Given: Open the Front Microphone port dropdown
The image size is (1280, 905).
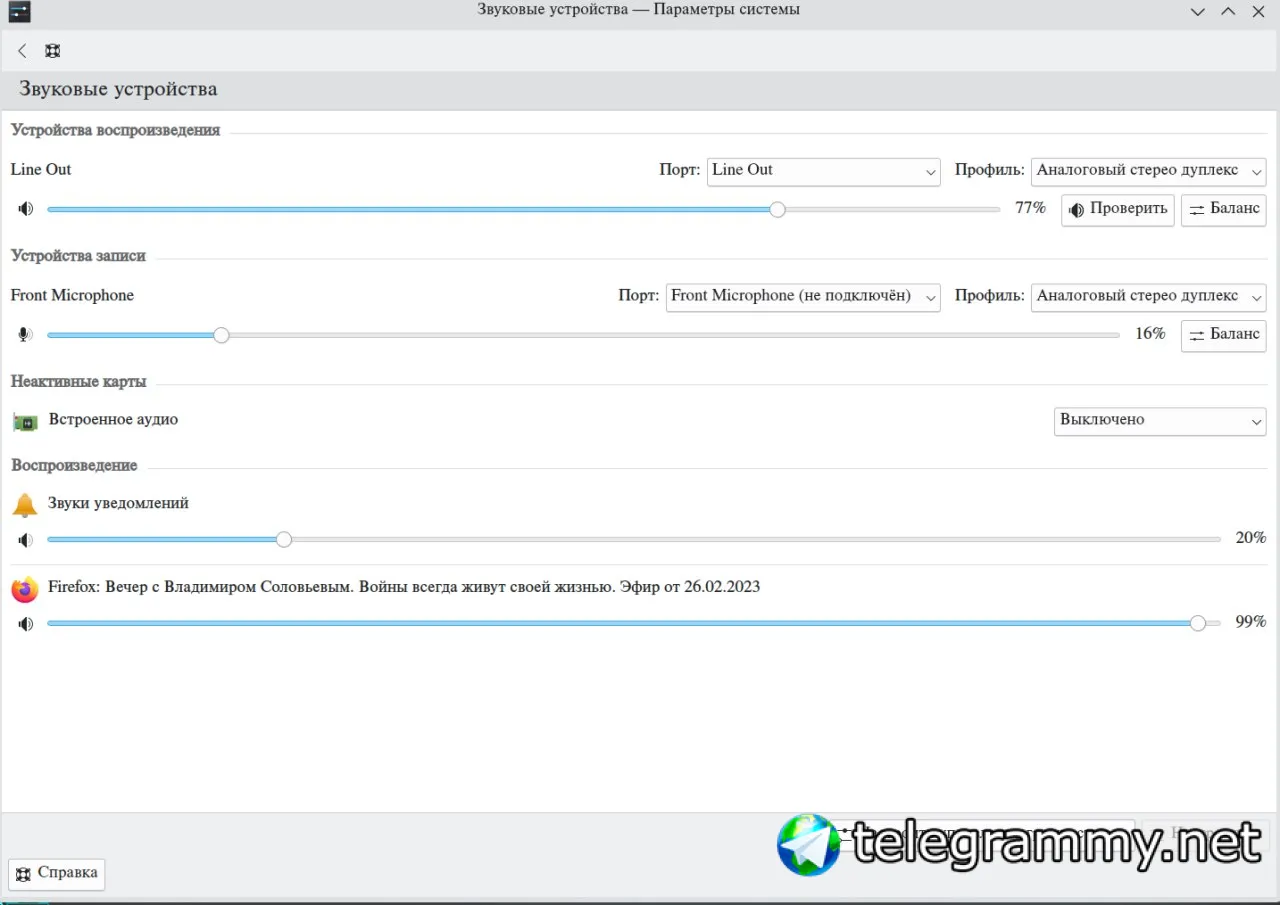Looking at the screenshot, I should pyautogui.click(x=803, y=297).
